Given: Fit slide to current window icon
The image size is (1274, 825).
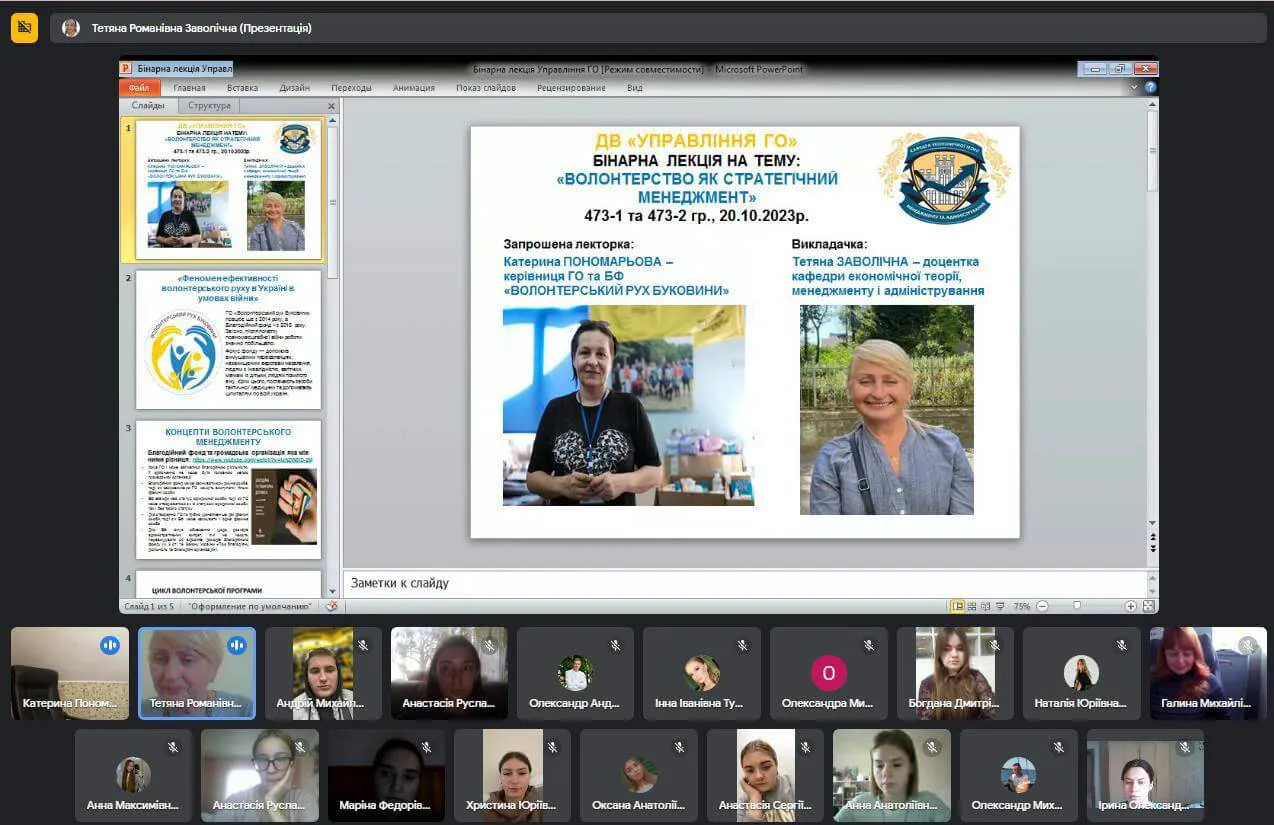Looking at the screenshot, I should click(x=1148, y=606).
